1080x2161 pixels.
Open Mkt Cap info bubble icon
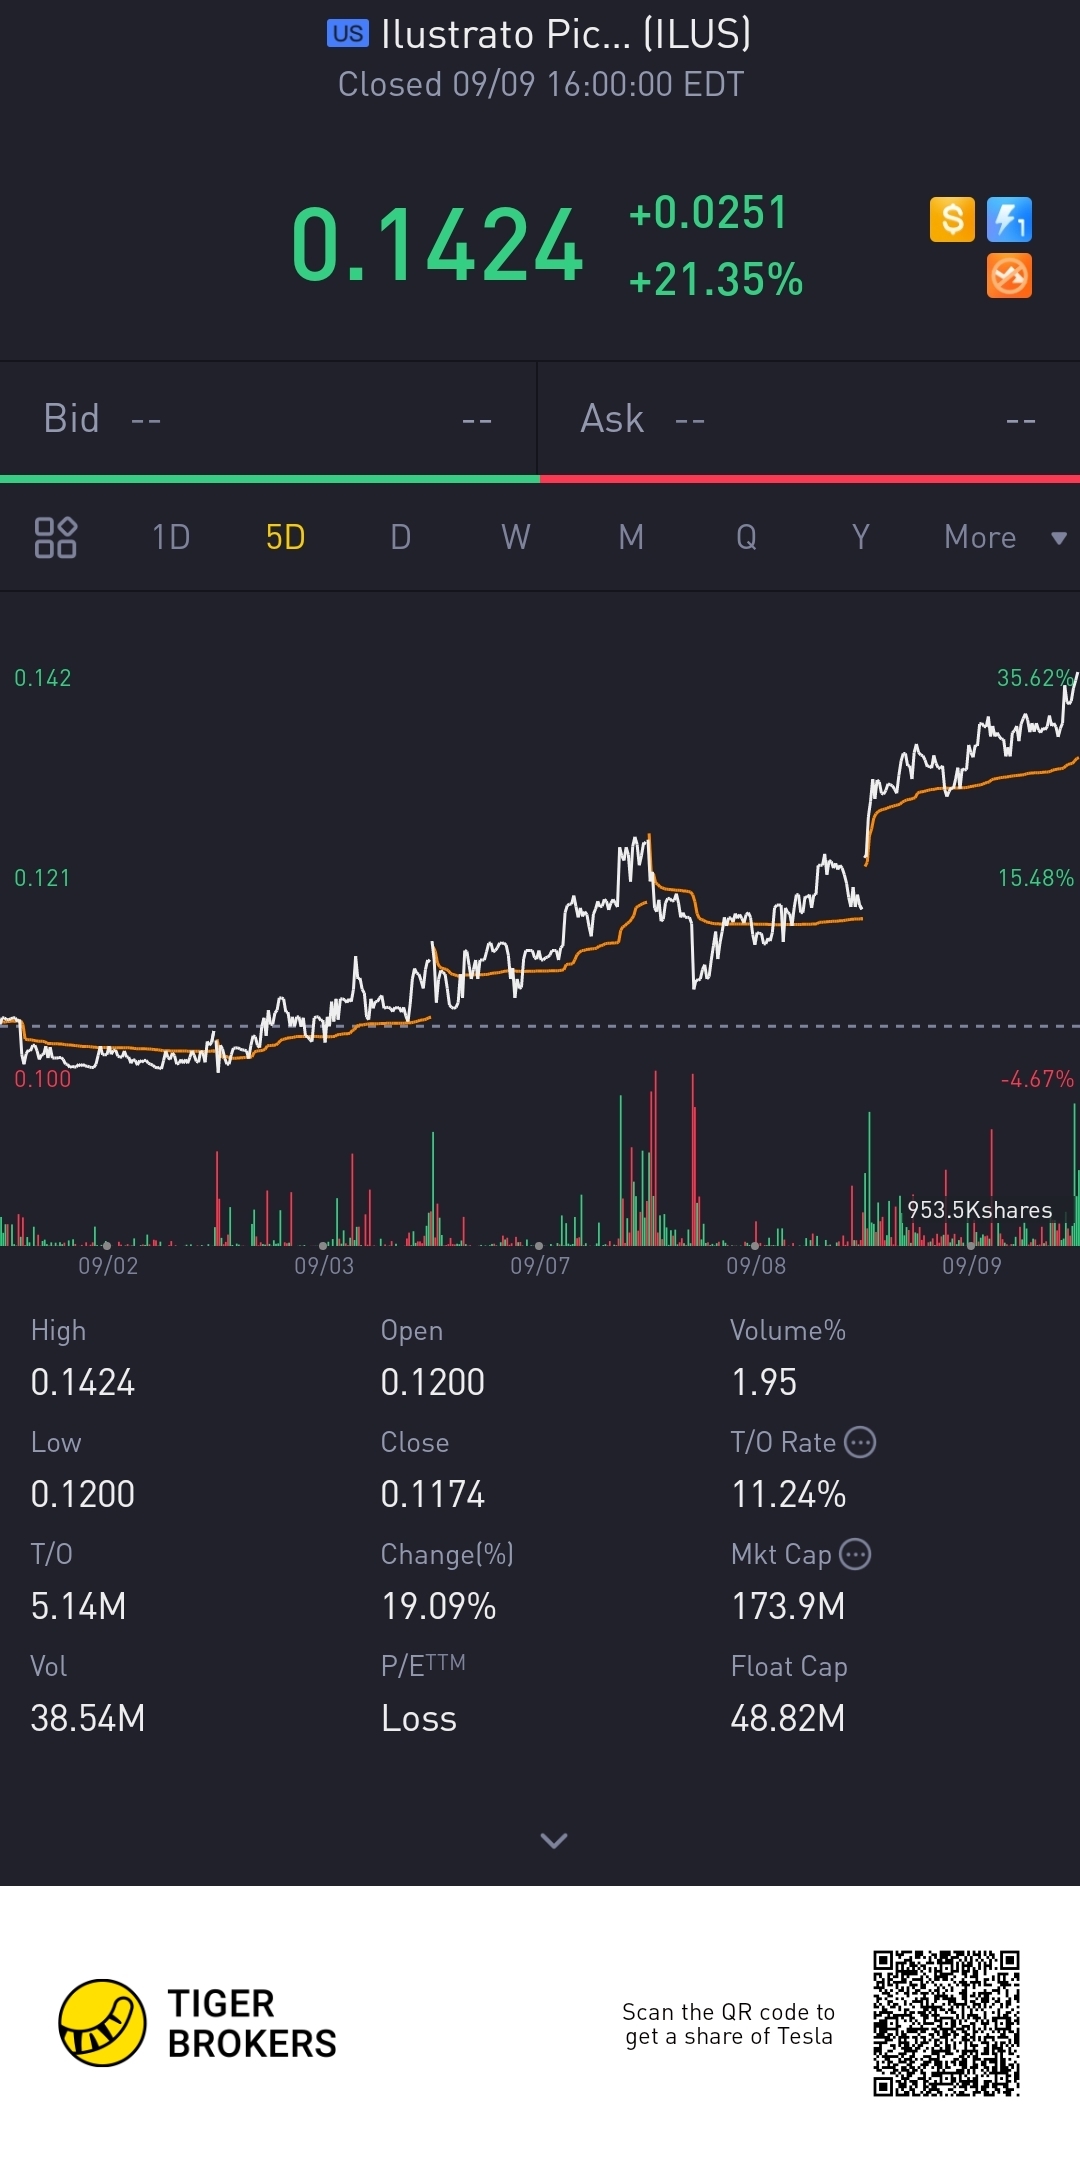pyautogui.click(x=855, y=1554)
